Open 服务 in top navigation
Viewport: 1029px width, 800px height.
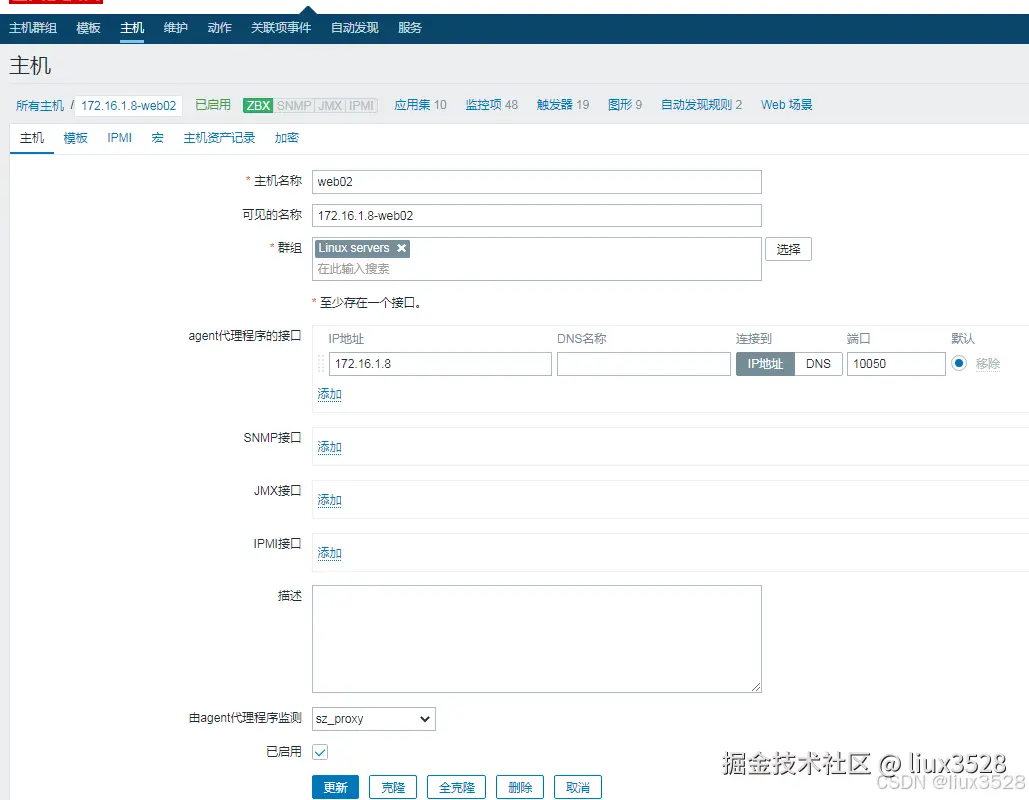click(x=410, y=28)
